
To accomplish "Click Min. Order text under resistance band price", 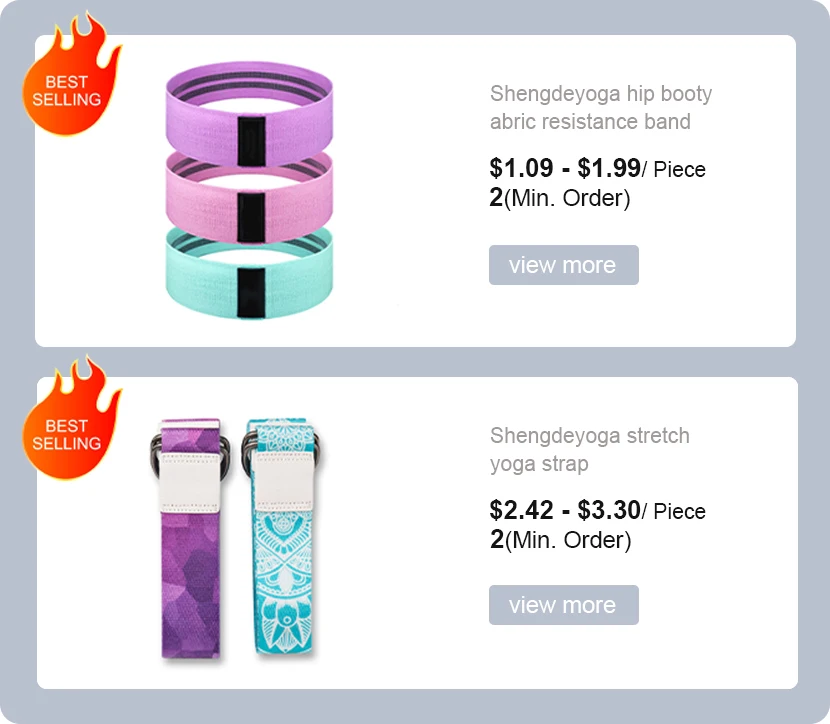I will click(567, 198).
